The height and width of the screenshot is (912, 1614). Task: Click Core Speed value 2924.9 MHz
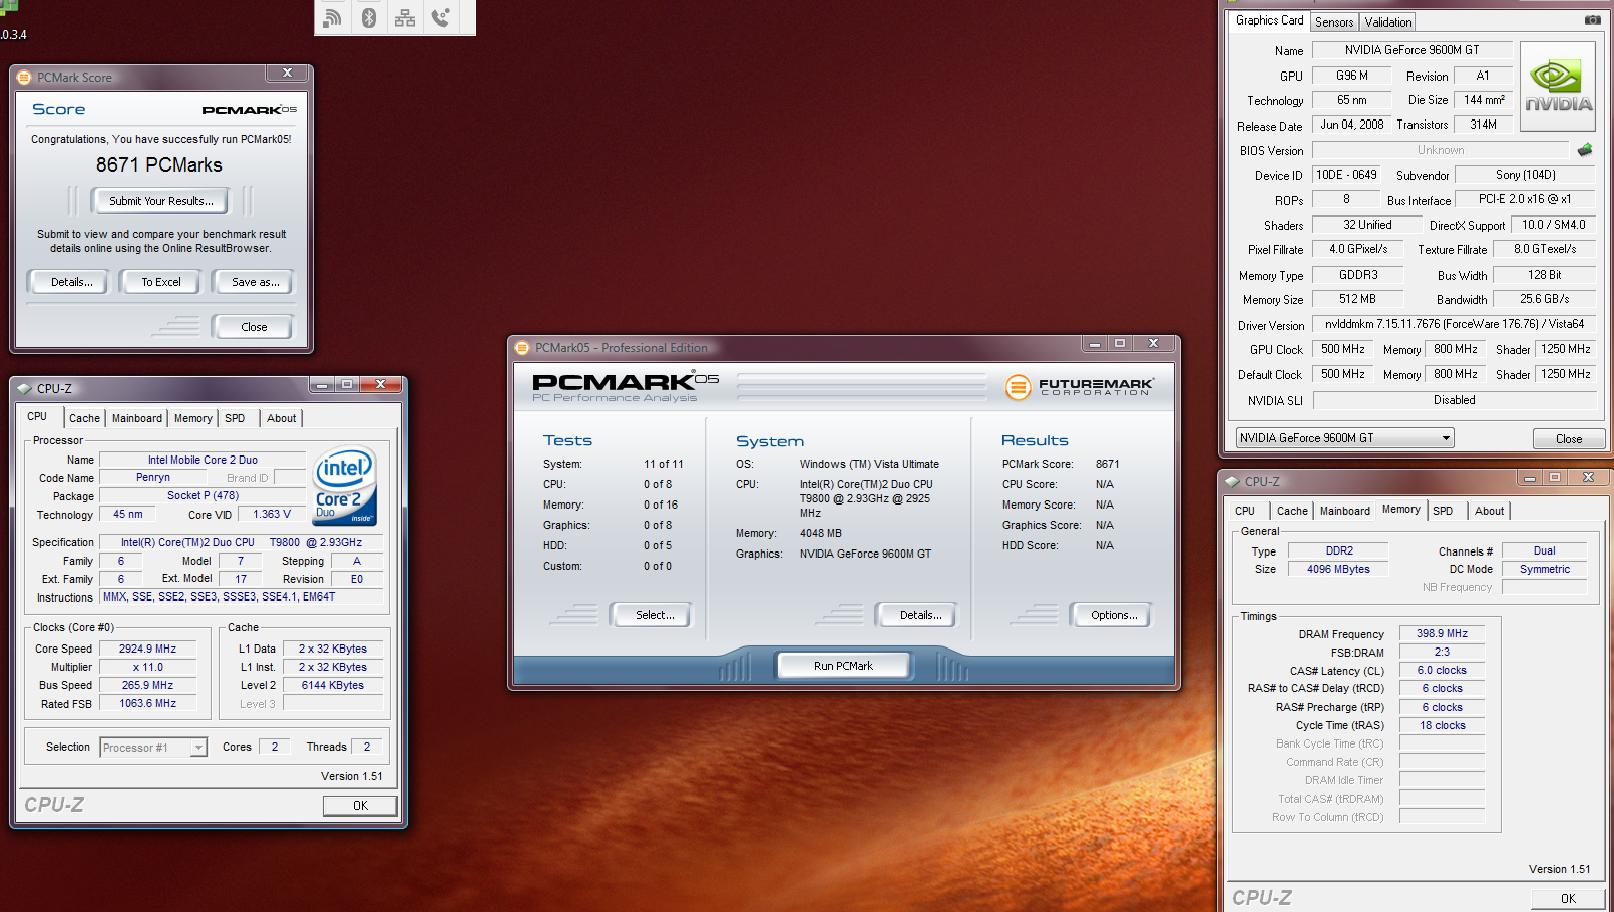pos(147,649)
